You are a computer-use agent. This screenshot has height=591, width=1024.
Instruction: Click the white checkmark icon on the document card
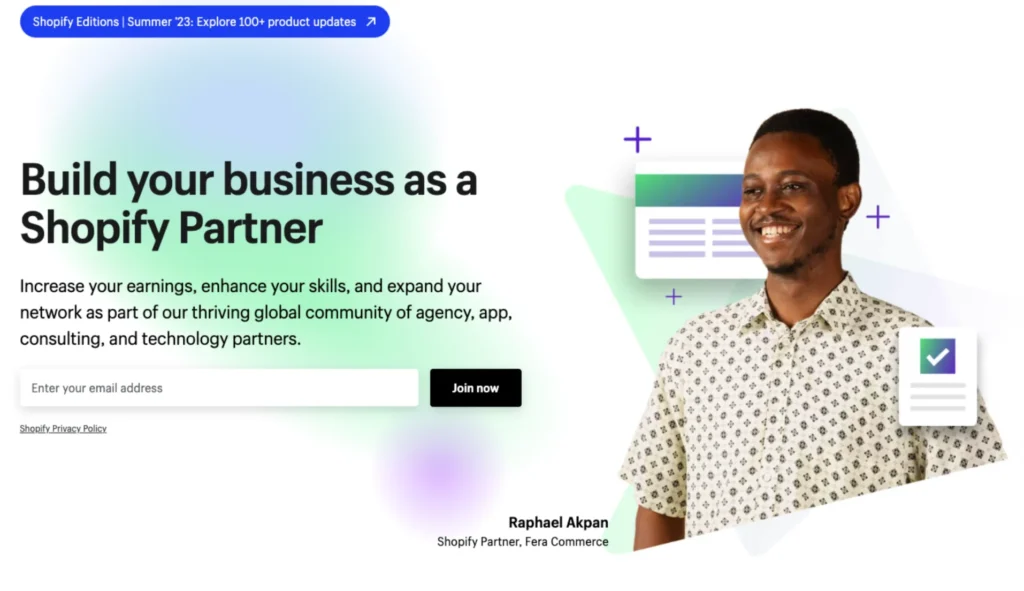coord(938,357)
